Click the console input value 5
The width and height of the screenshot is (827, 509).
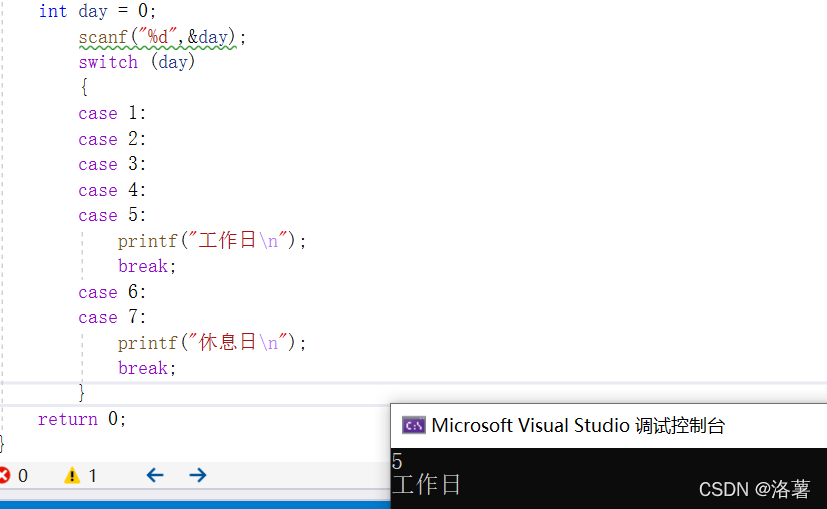[397, 462]
